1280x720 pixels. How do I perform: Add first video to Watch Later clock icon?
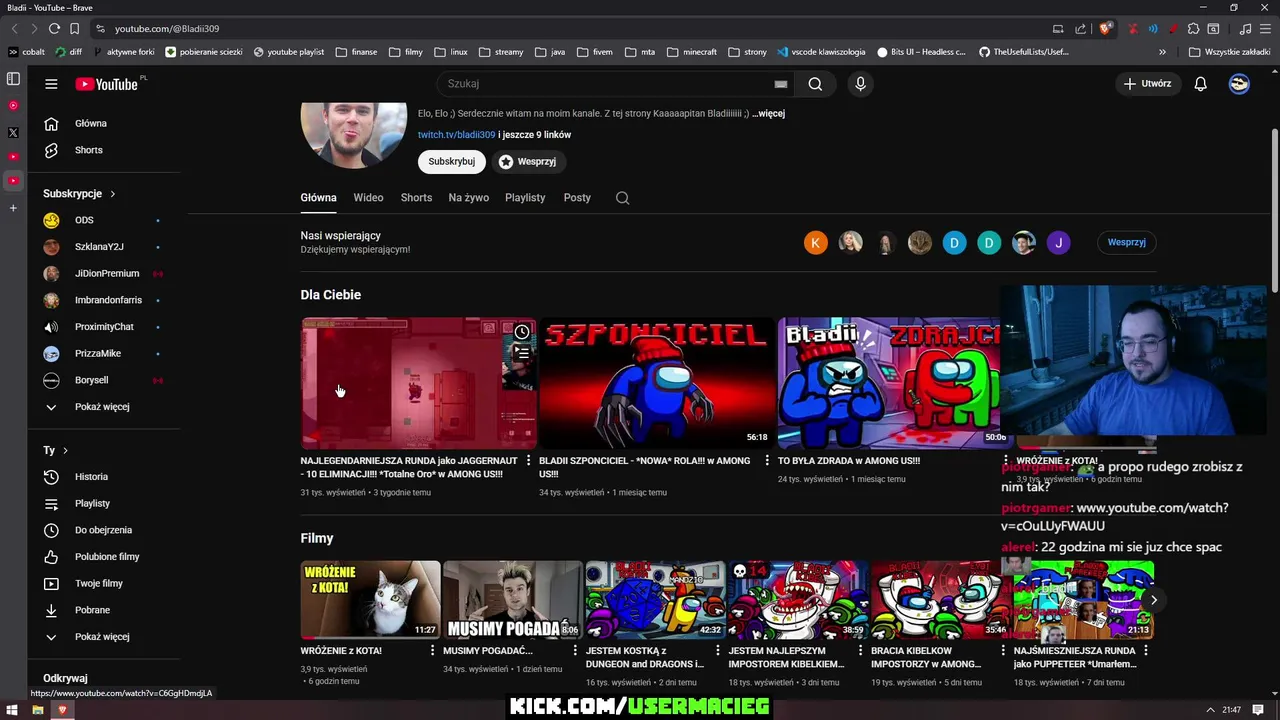(522, 332)
